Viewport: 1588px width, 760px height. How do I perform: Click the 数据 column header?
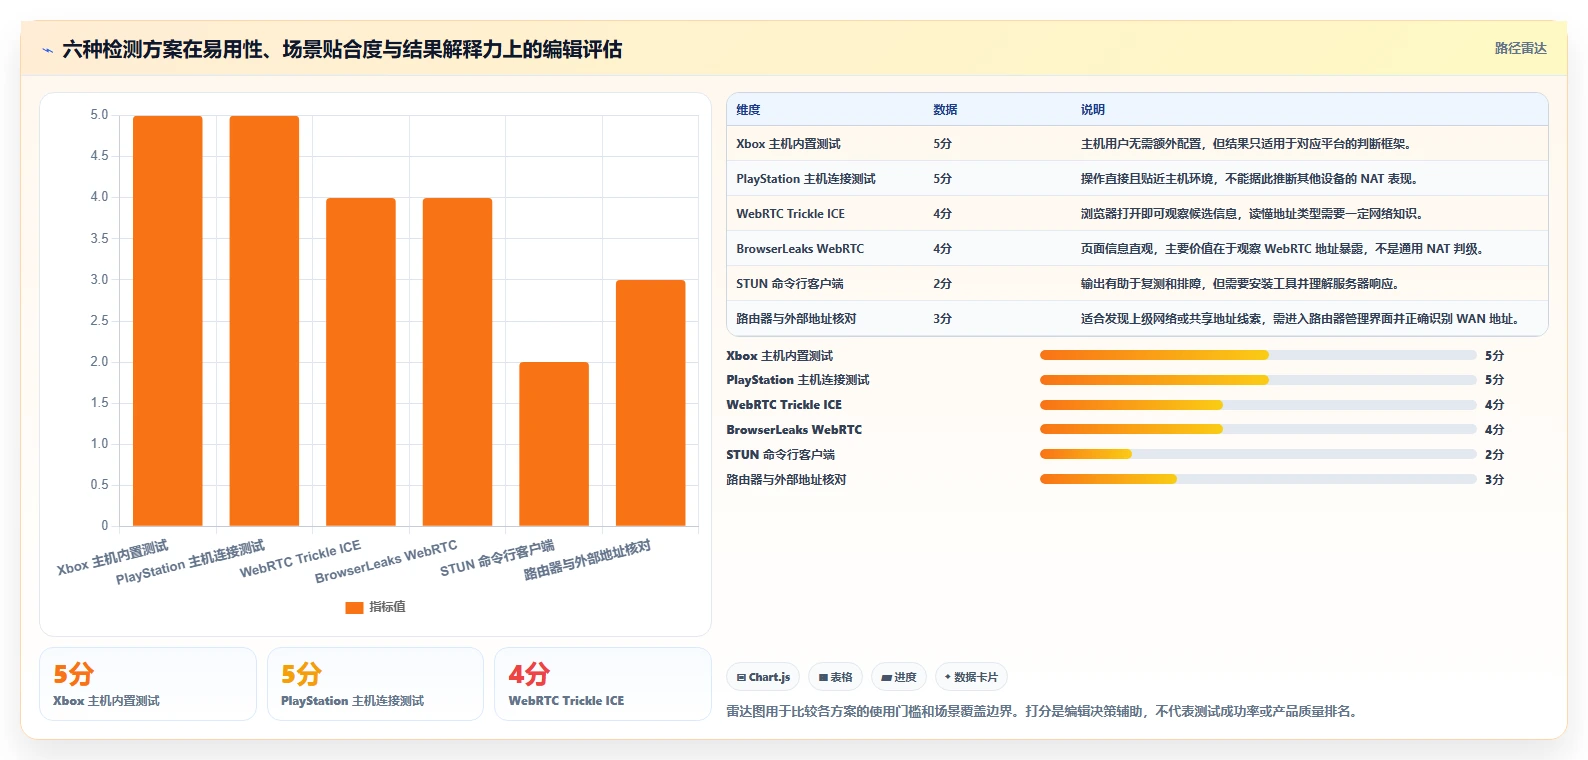coord(945,110)
